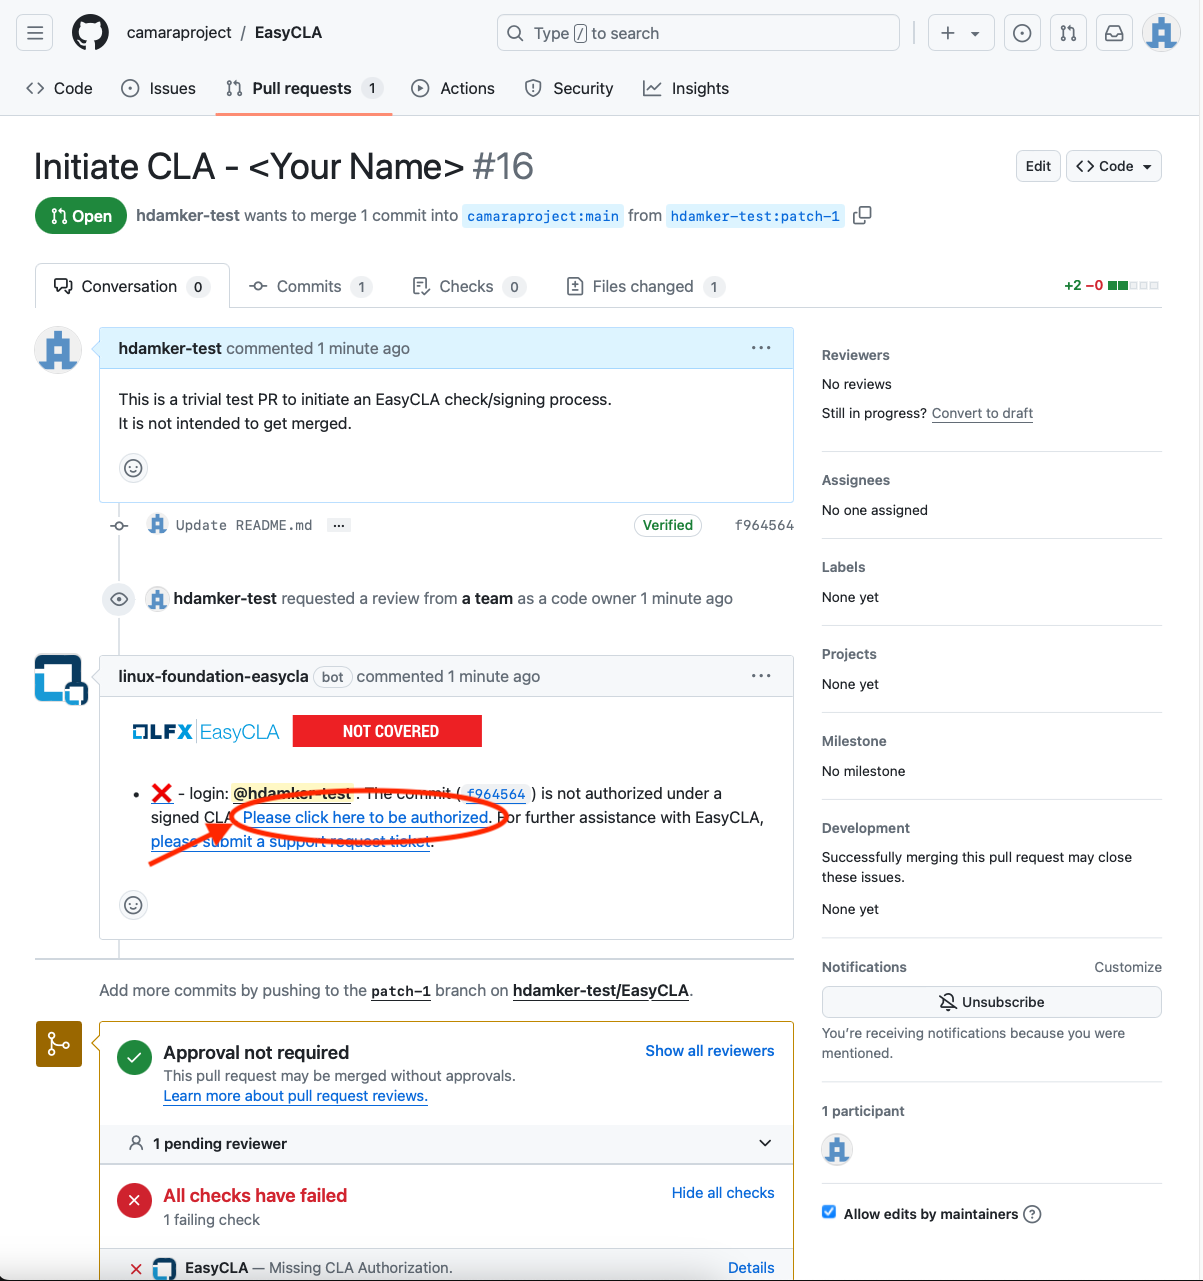Switch to the Files changed tab
Screen dimensions: 1203x1281
click(x=646, y=286)
